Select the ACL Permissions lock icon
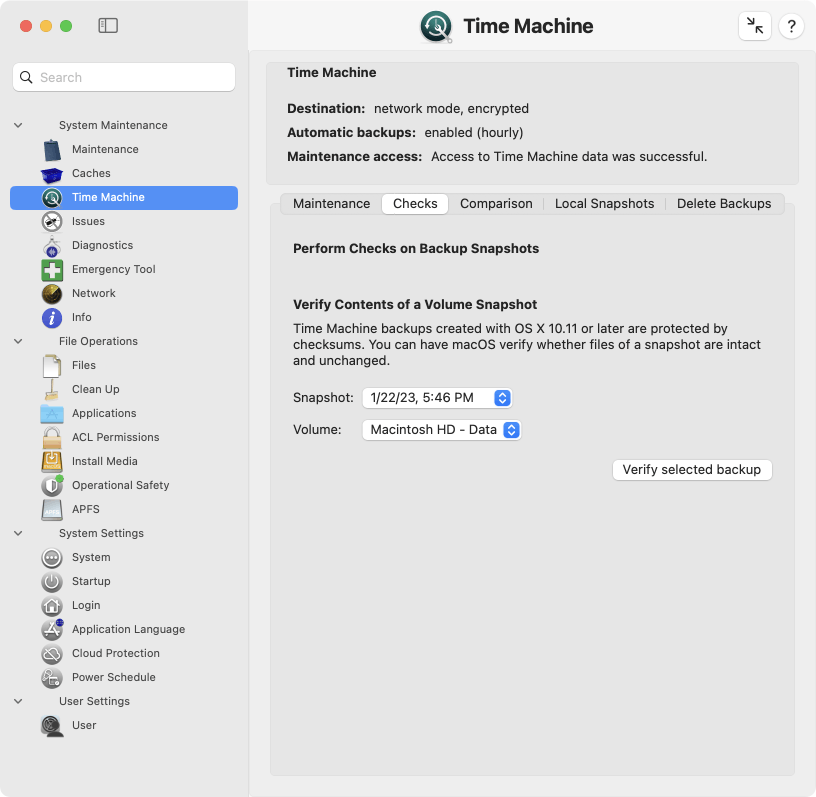Image resolution: width=816 pixels, height=797 pixels. click(52, 437)
